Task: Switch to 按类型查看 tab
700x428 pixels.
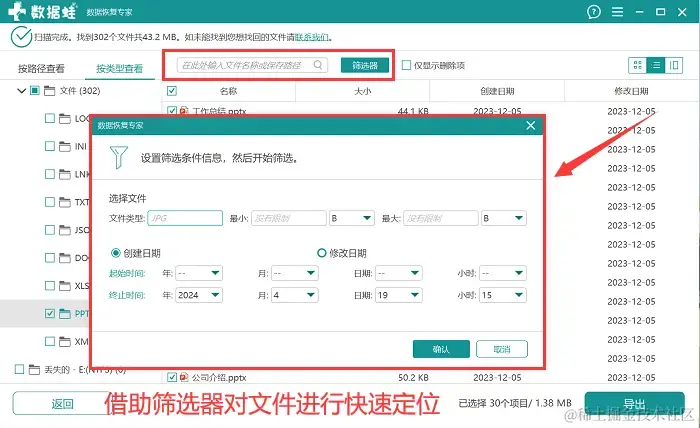Action: pos(119,68)
